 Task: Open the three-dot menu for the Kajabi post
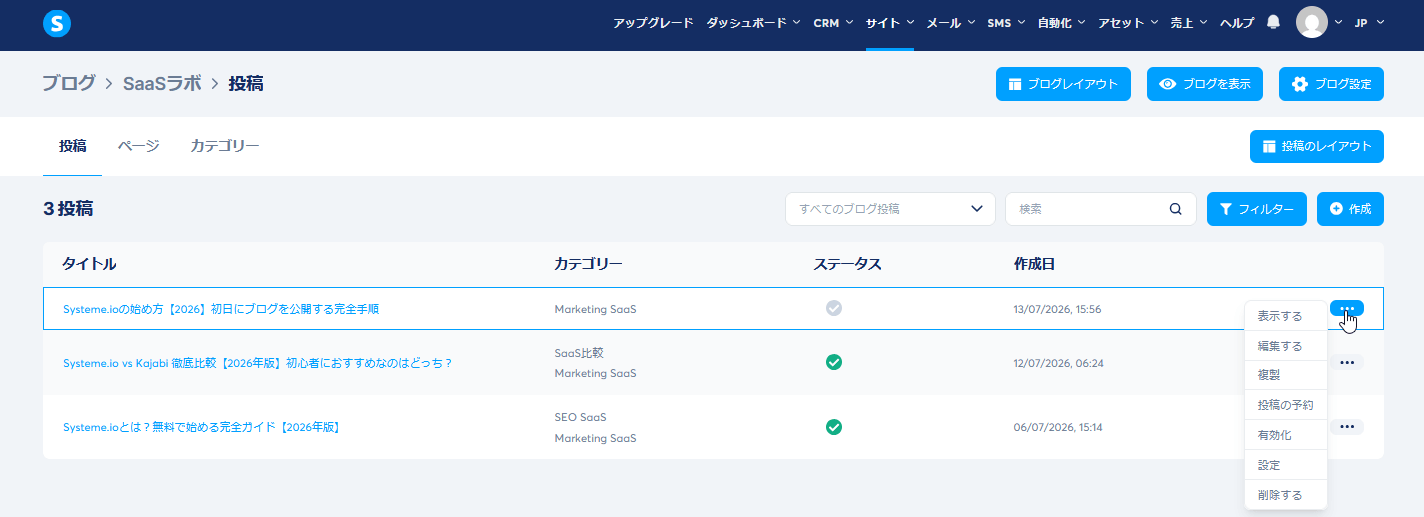click(1347, 362)
